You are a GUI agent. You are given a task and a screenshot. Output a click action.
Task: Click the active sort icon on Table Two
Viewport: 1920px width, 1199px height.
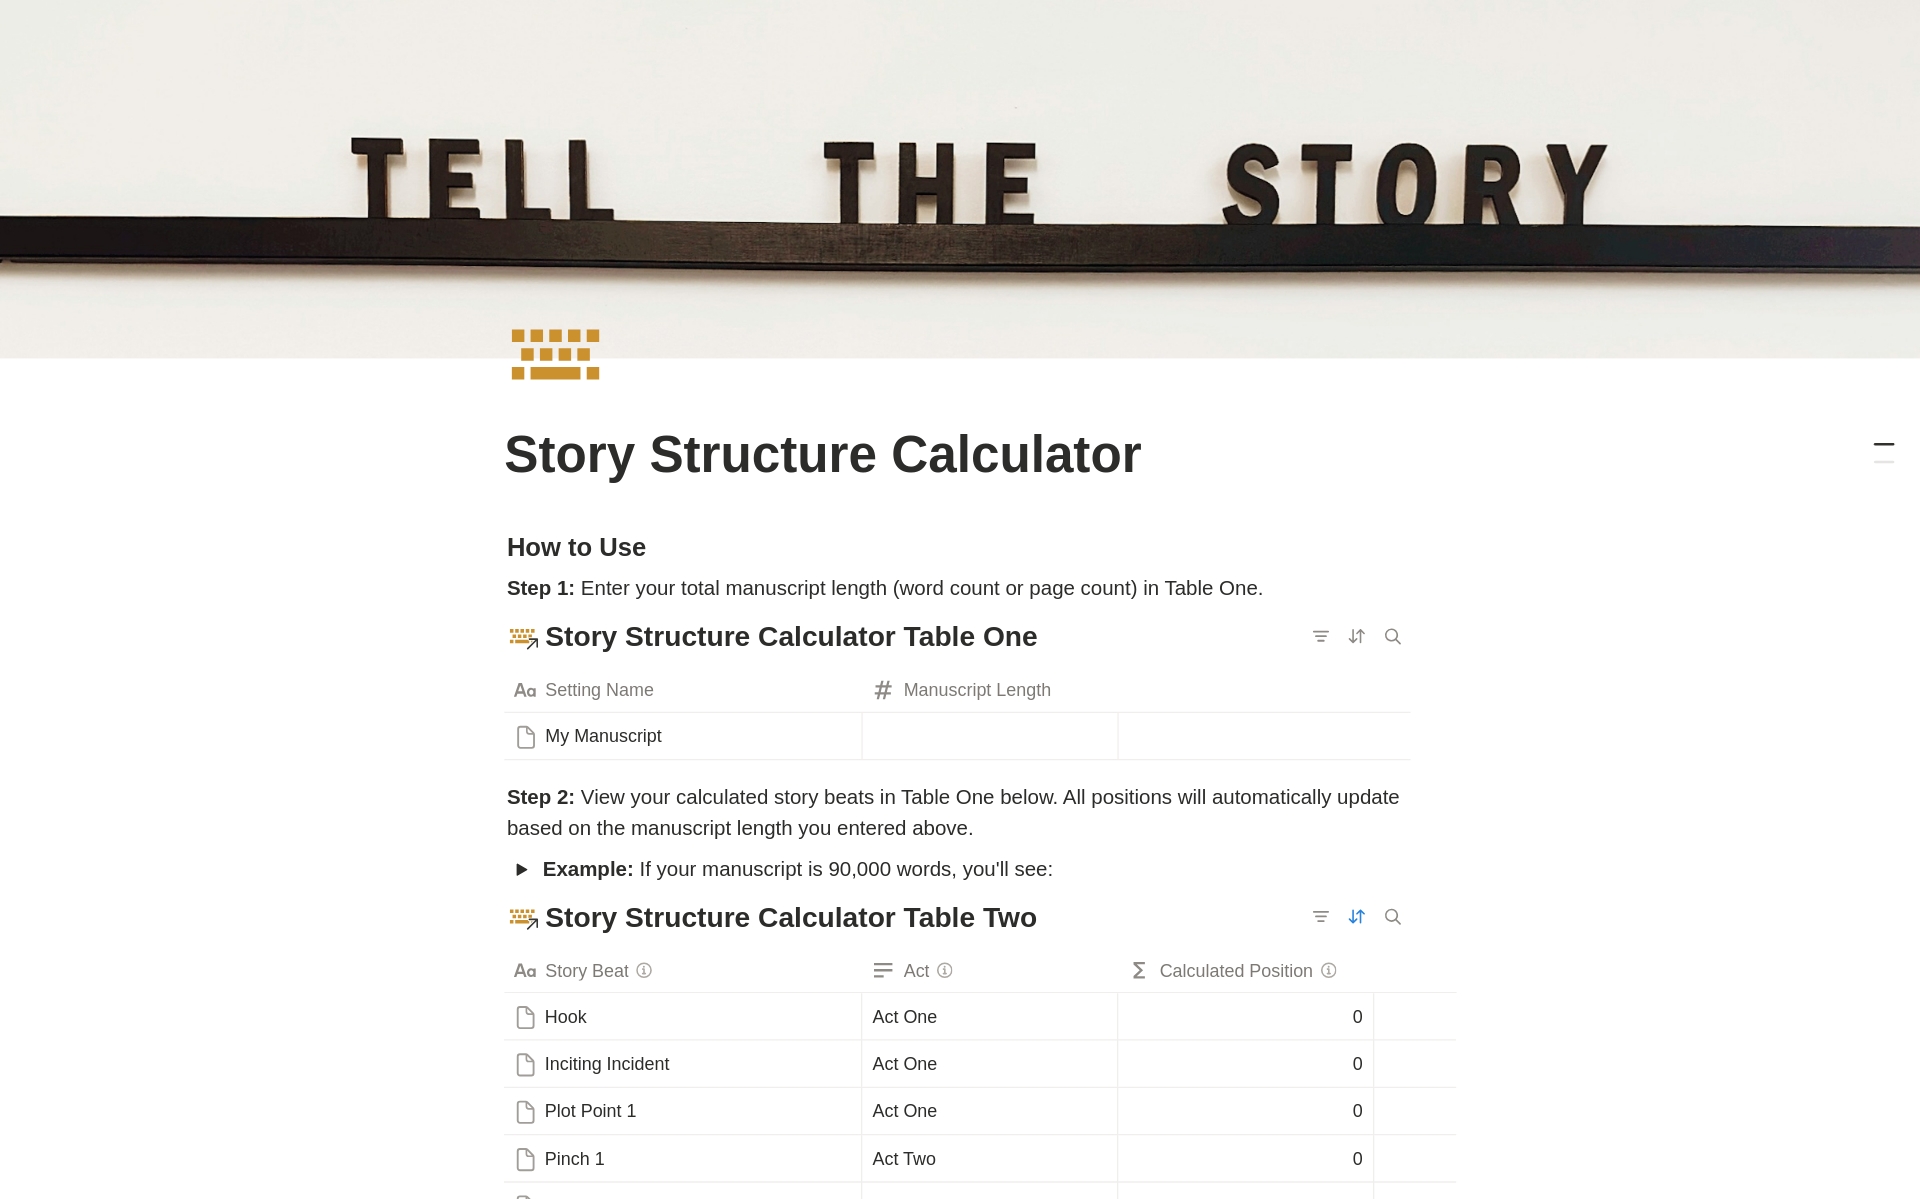tap(1356, 917)
